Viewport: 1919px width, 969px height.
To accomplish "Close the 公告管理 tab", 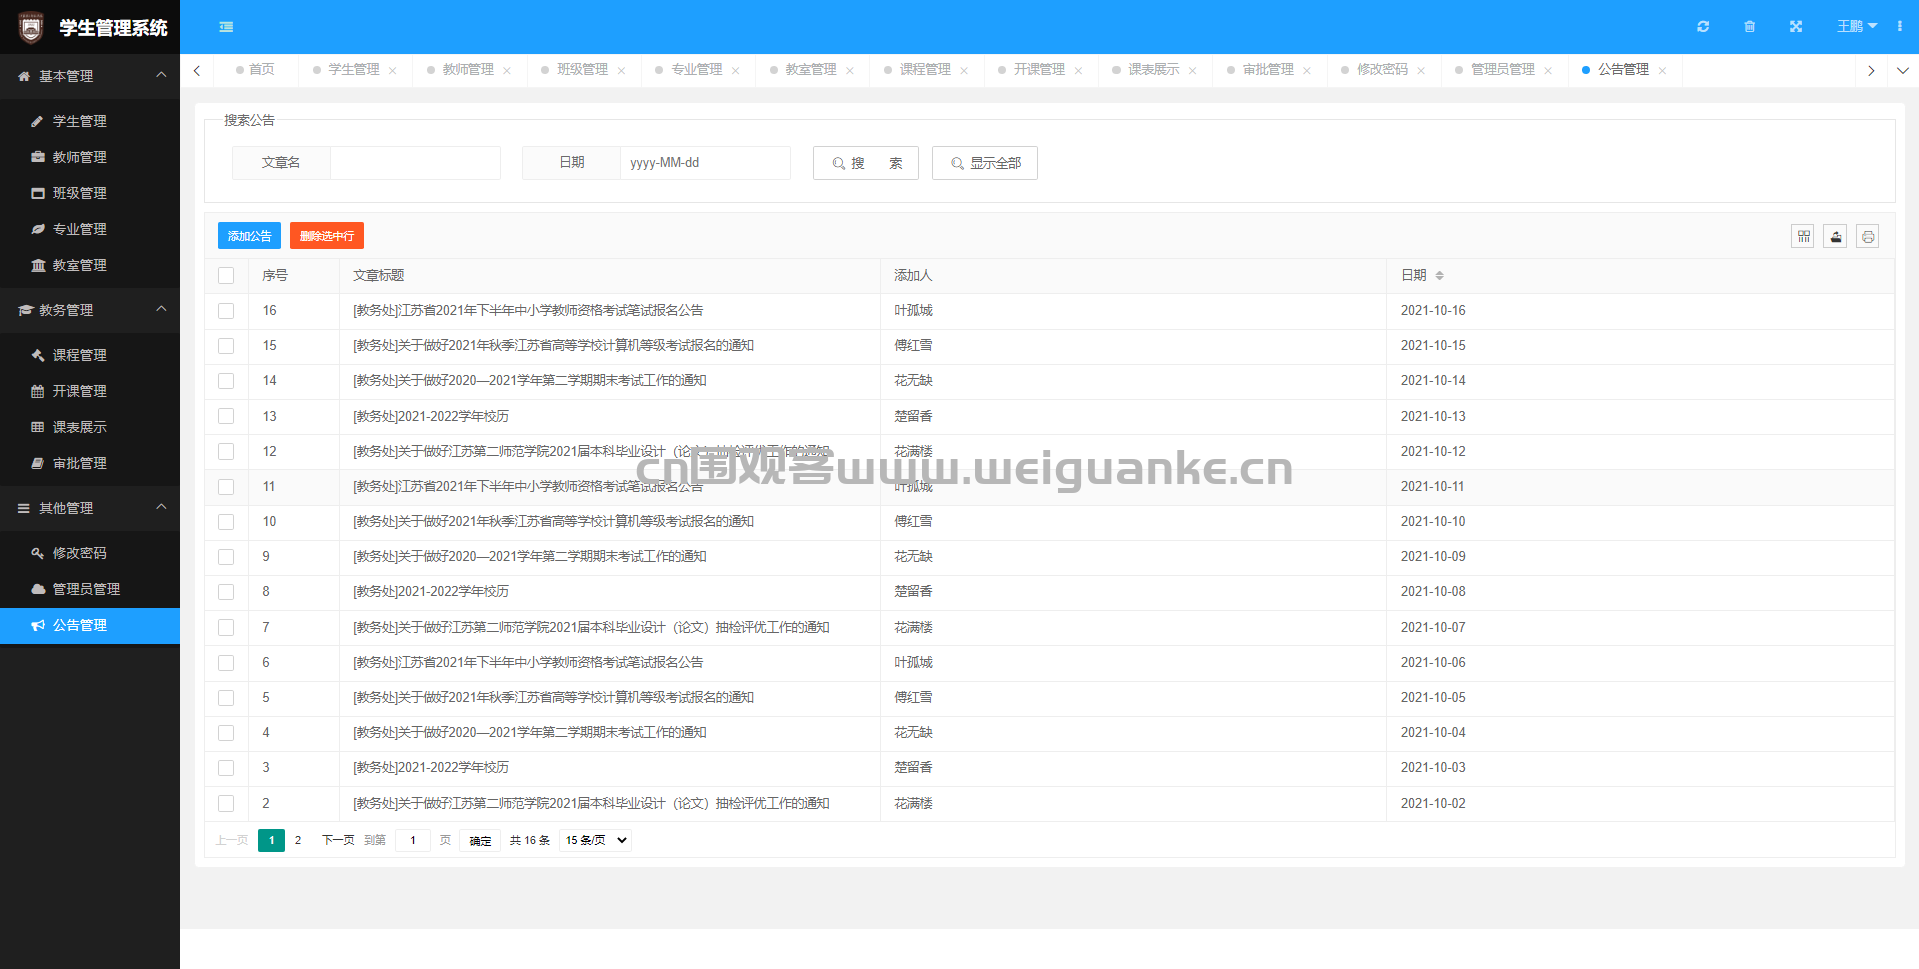I will point(1662,70).
